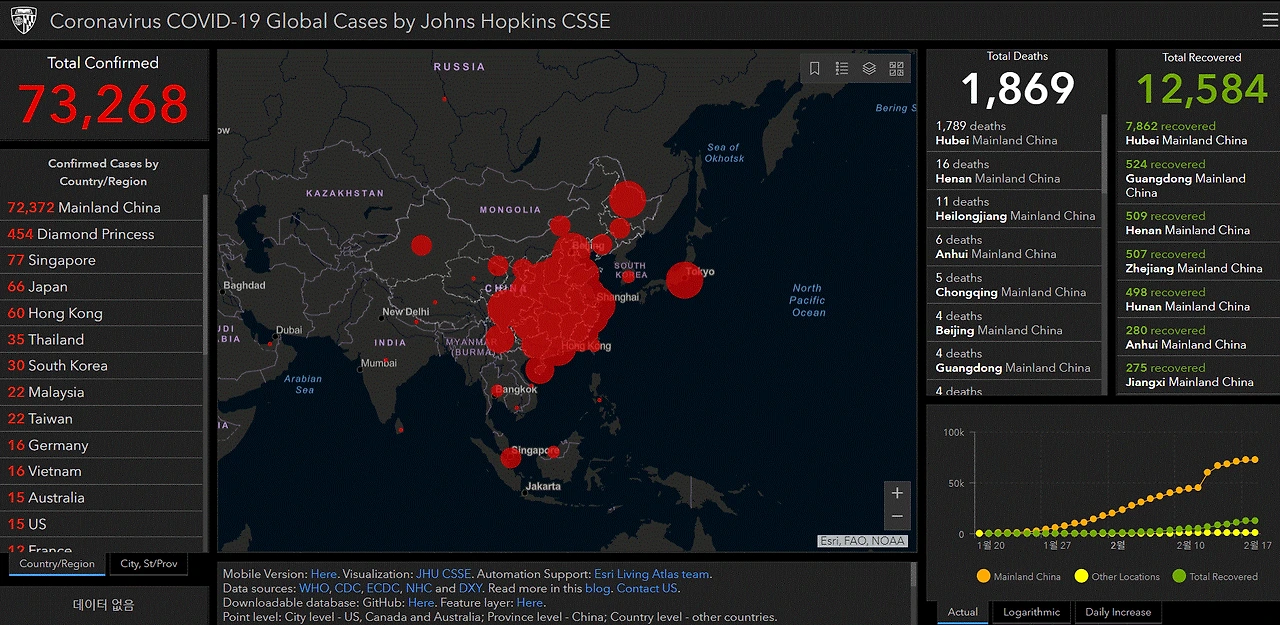Open the blog link
The width and height of the screenshot is (1280, 625).
click(598, 589)
